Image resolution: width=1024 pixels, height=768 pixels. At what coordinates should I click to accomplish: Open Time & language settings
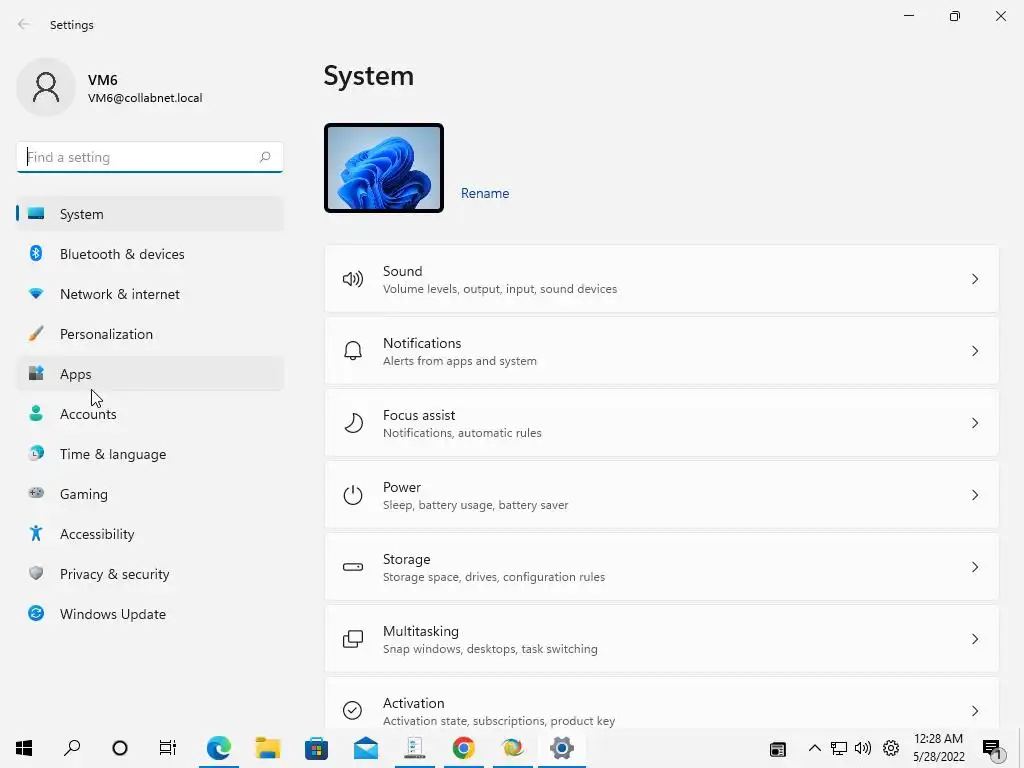point(150,454)
